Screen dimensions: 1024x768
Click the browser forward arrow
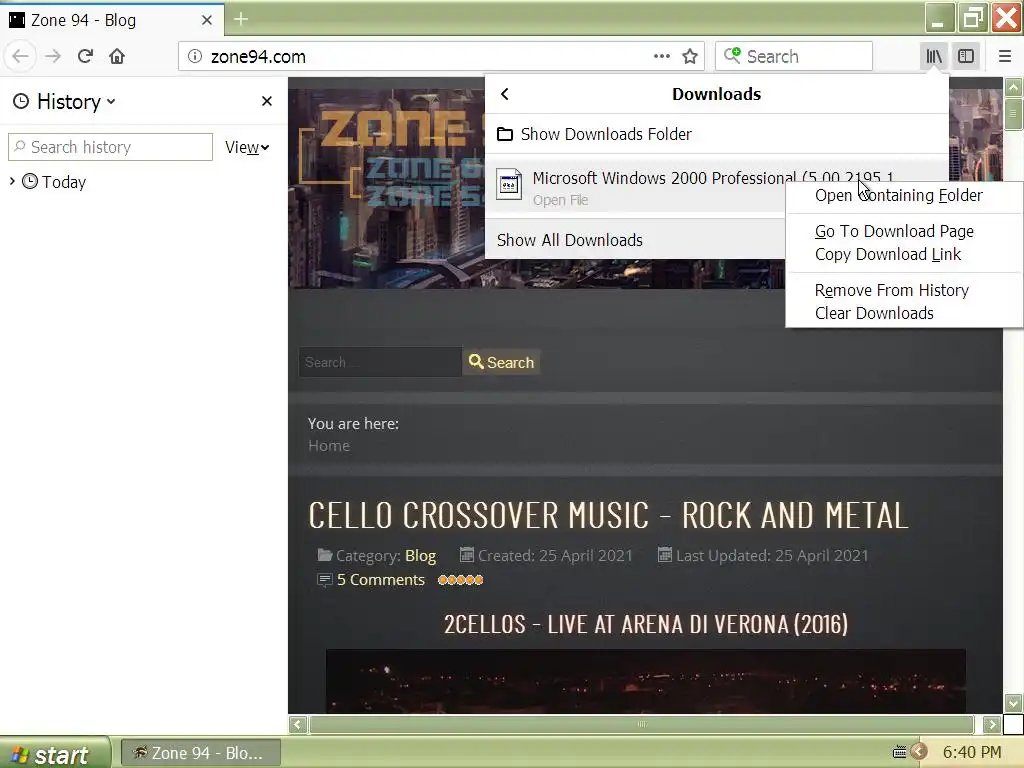click(53, 56)
